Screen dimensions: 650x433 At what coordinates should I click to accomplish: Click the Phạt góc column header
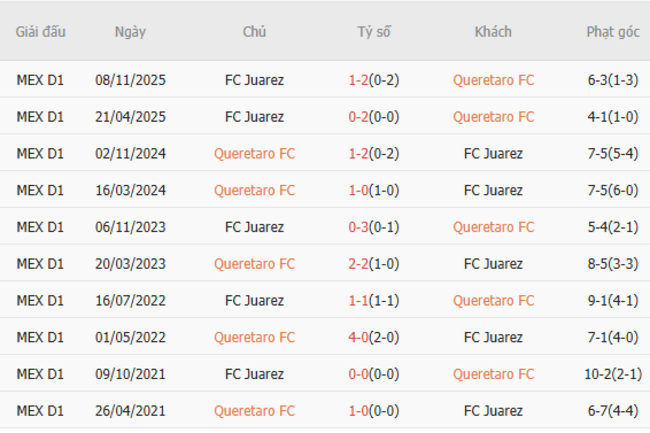pyautogui.click(x=613, y=32)
